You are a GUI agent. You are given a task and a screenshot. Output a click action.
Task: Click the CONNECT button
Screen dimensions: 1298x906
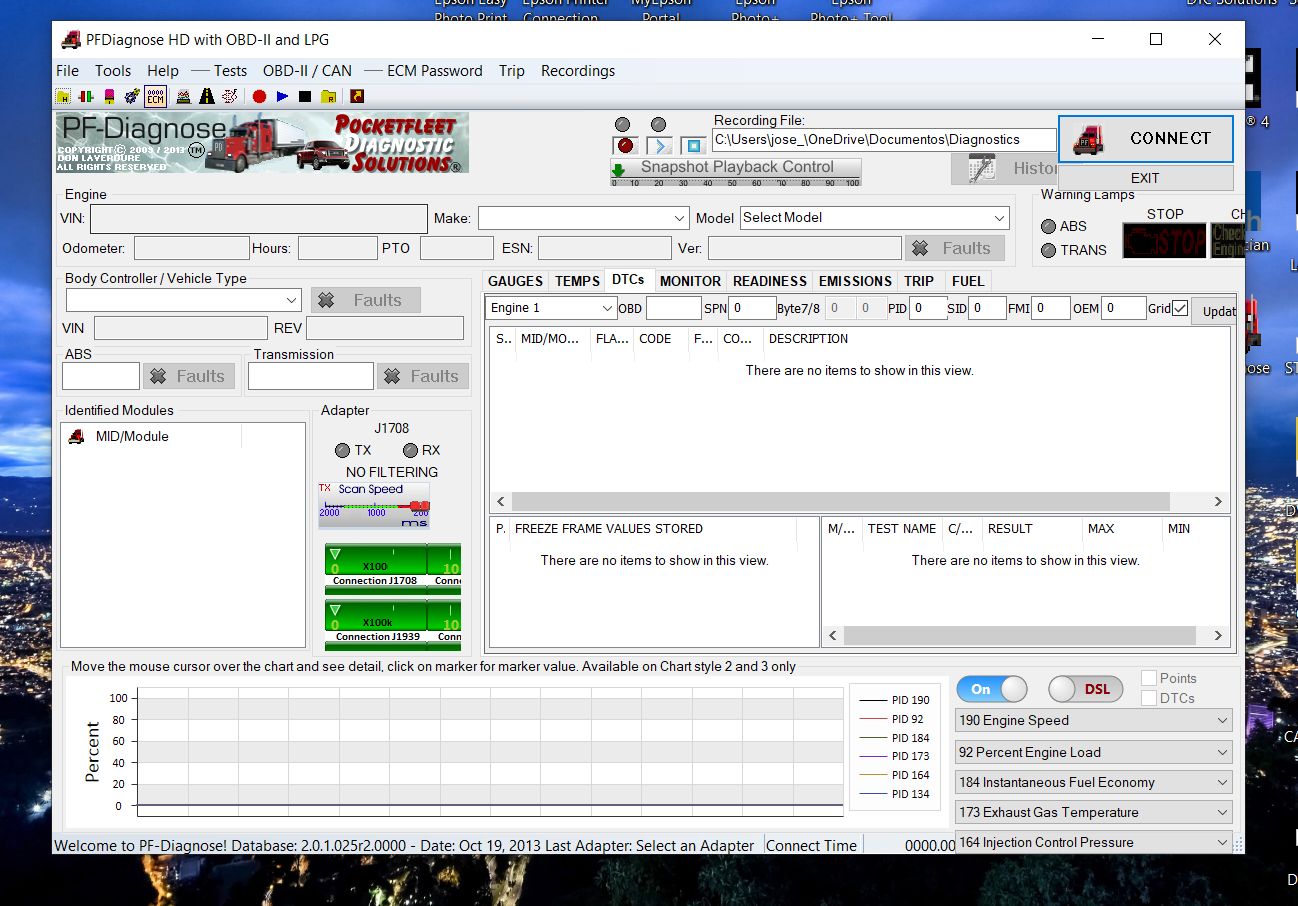(1146, 139)
